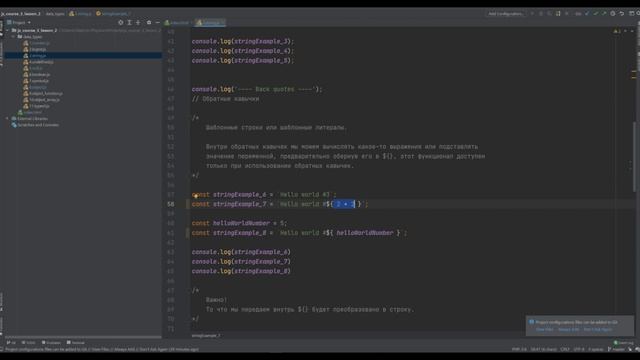This screenshot has height=360, width=640.
Task: Click View Files link in notification
Action: 544,329
